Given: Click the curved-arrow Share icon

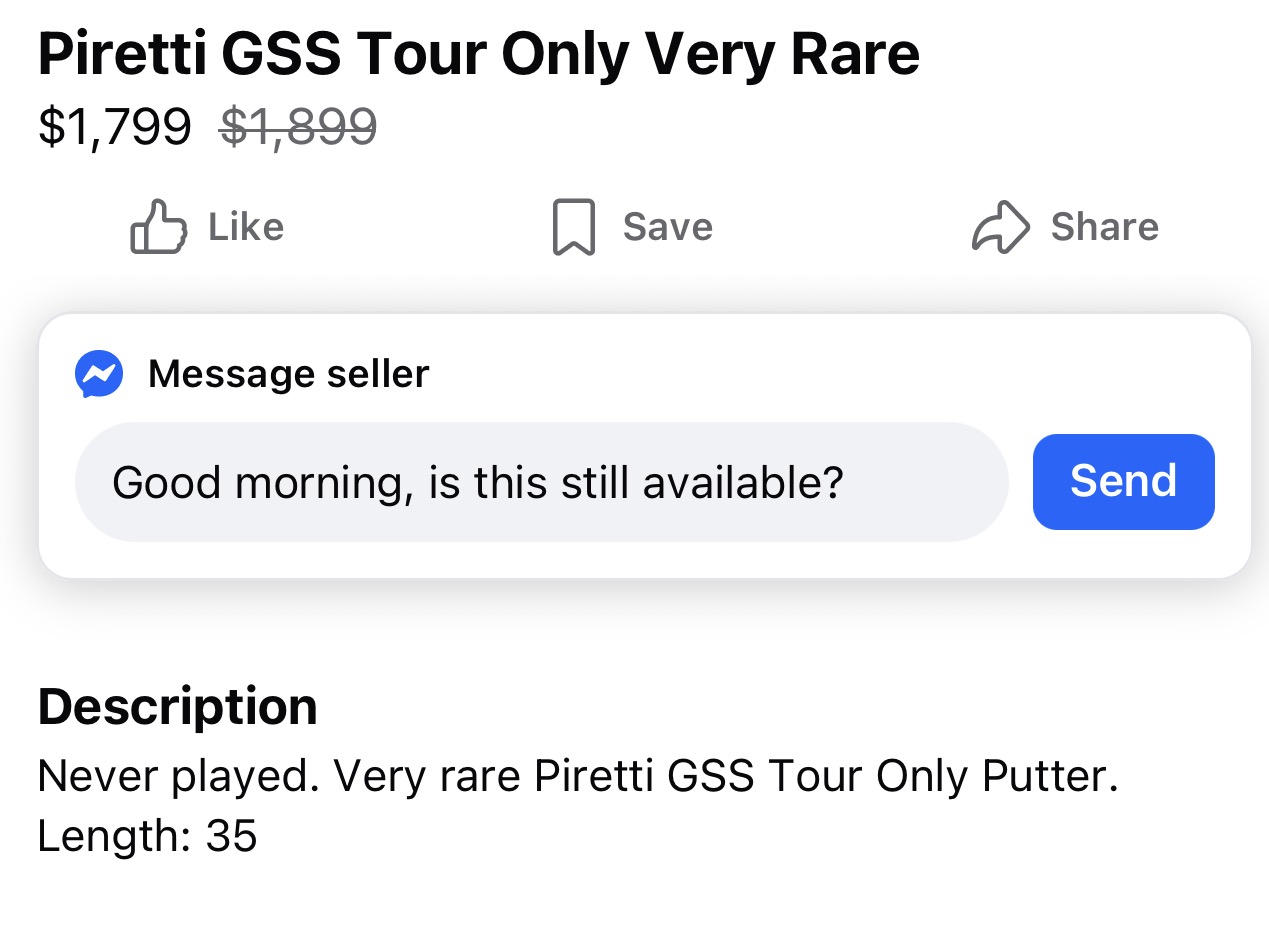Looking at the screenshot, I should (1000, 227).
